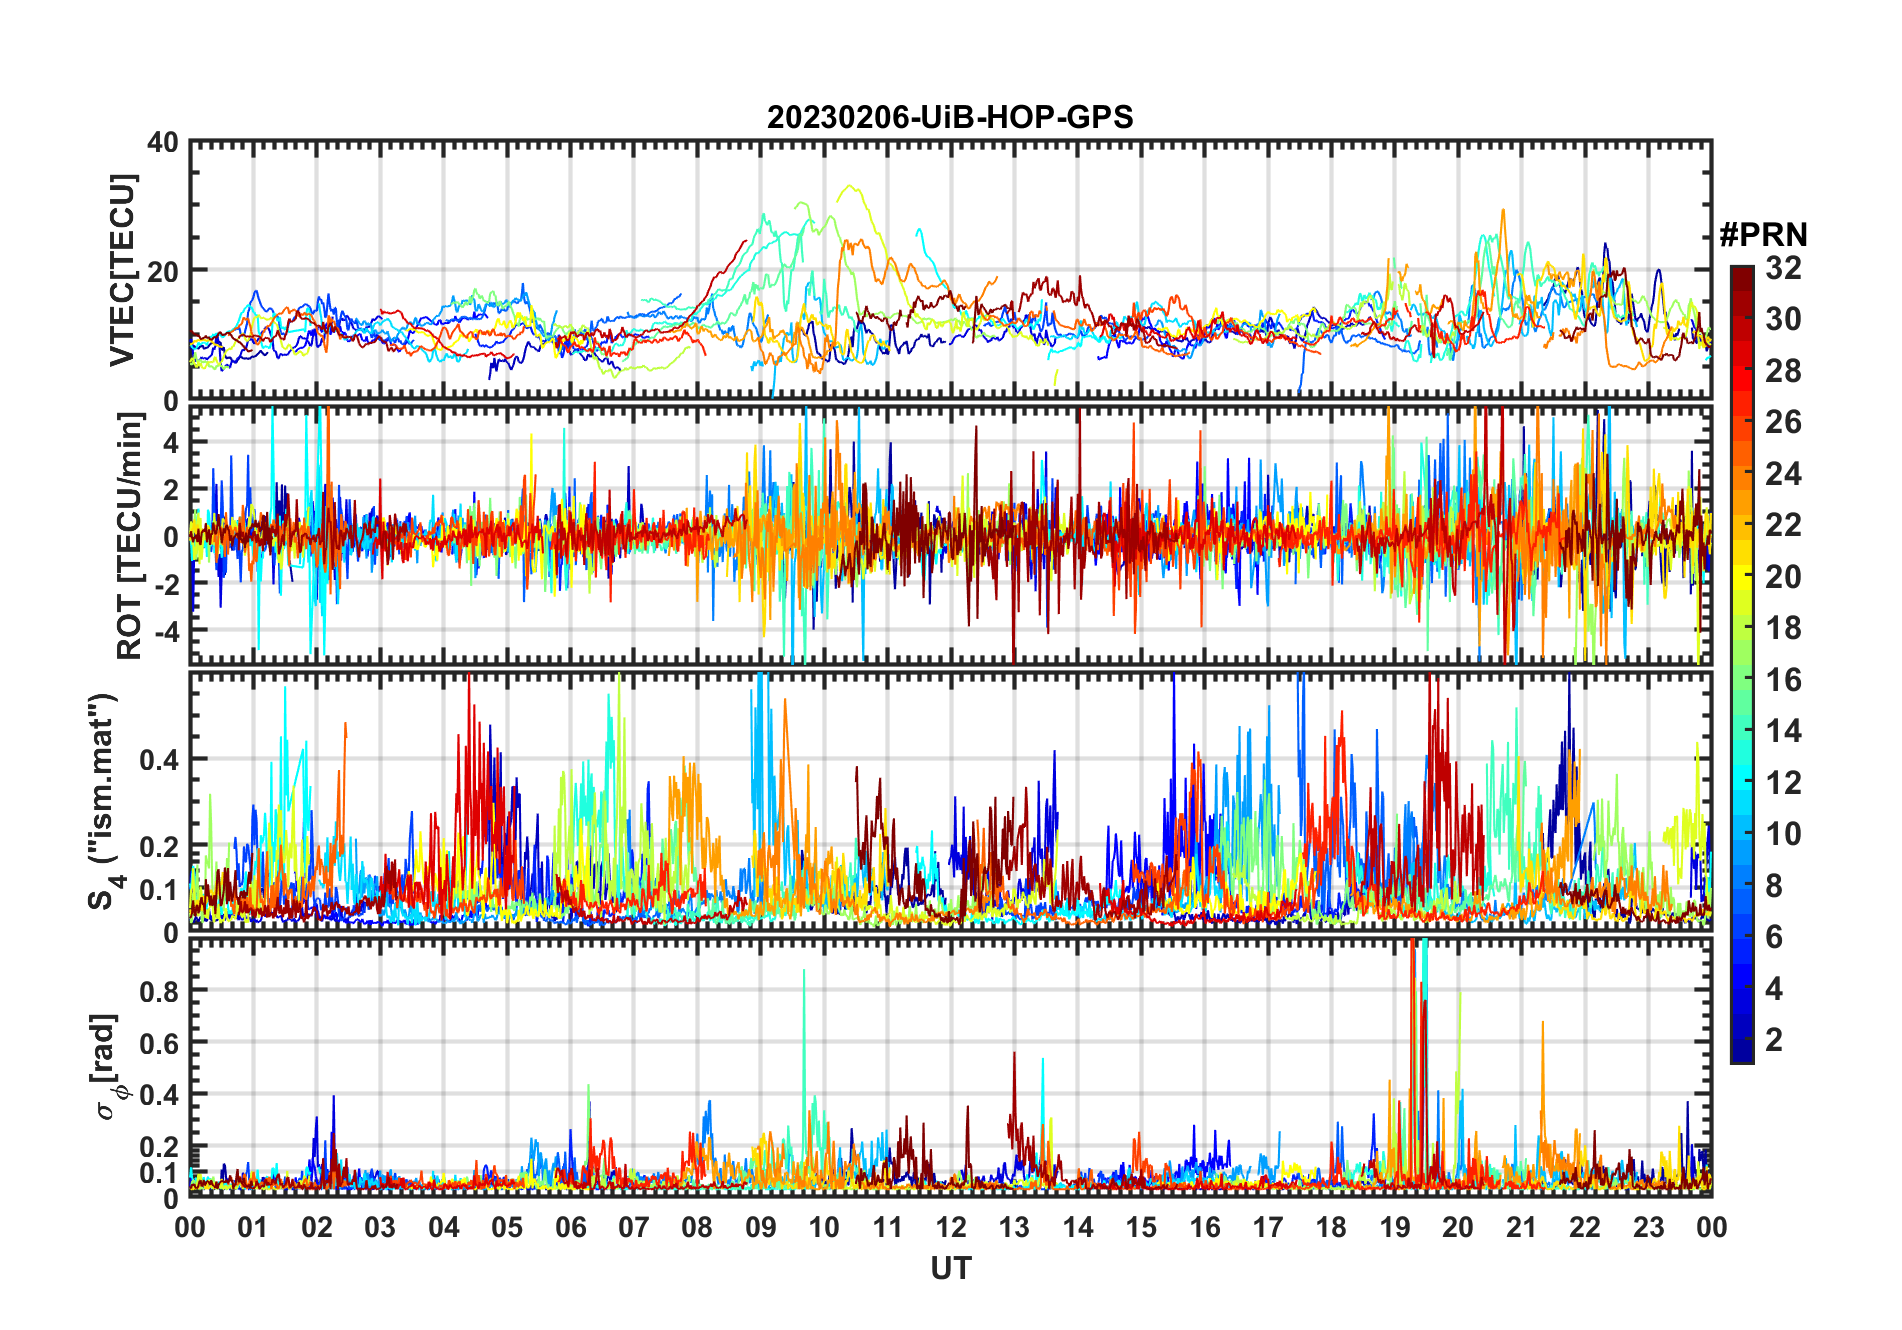Click colorbar tick label "2" at bottom
The image size is (1902, 1330).
[1774, 1040]
